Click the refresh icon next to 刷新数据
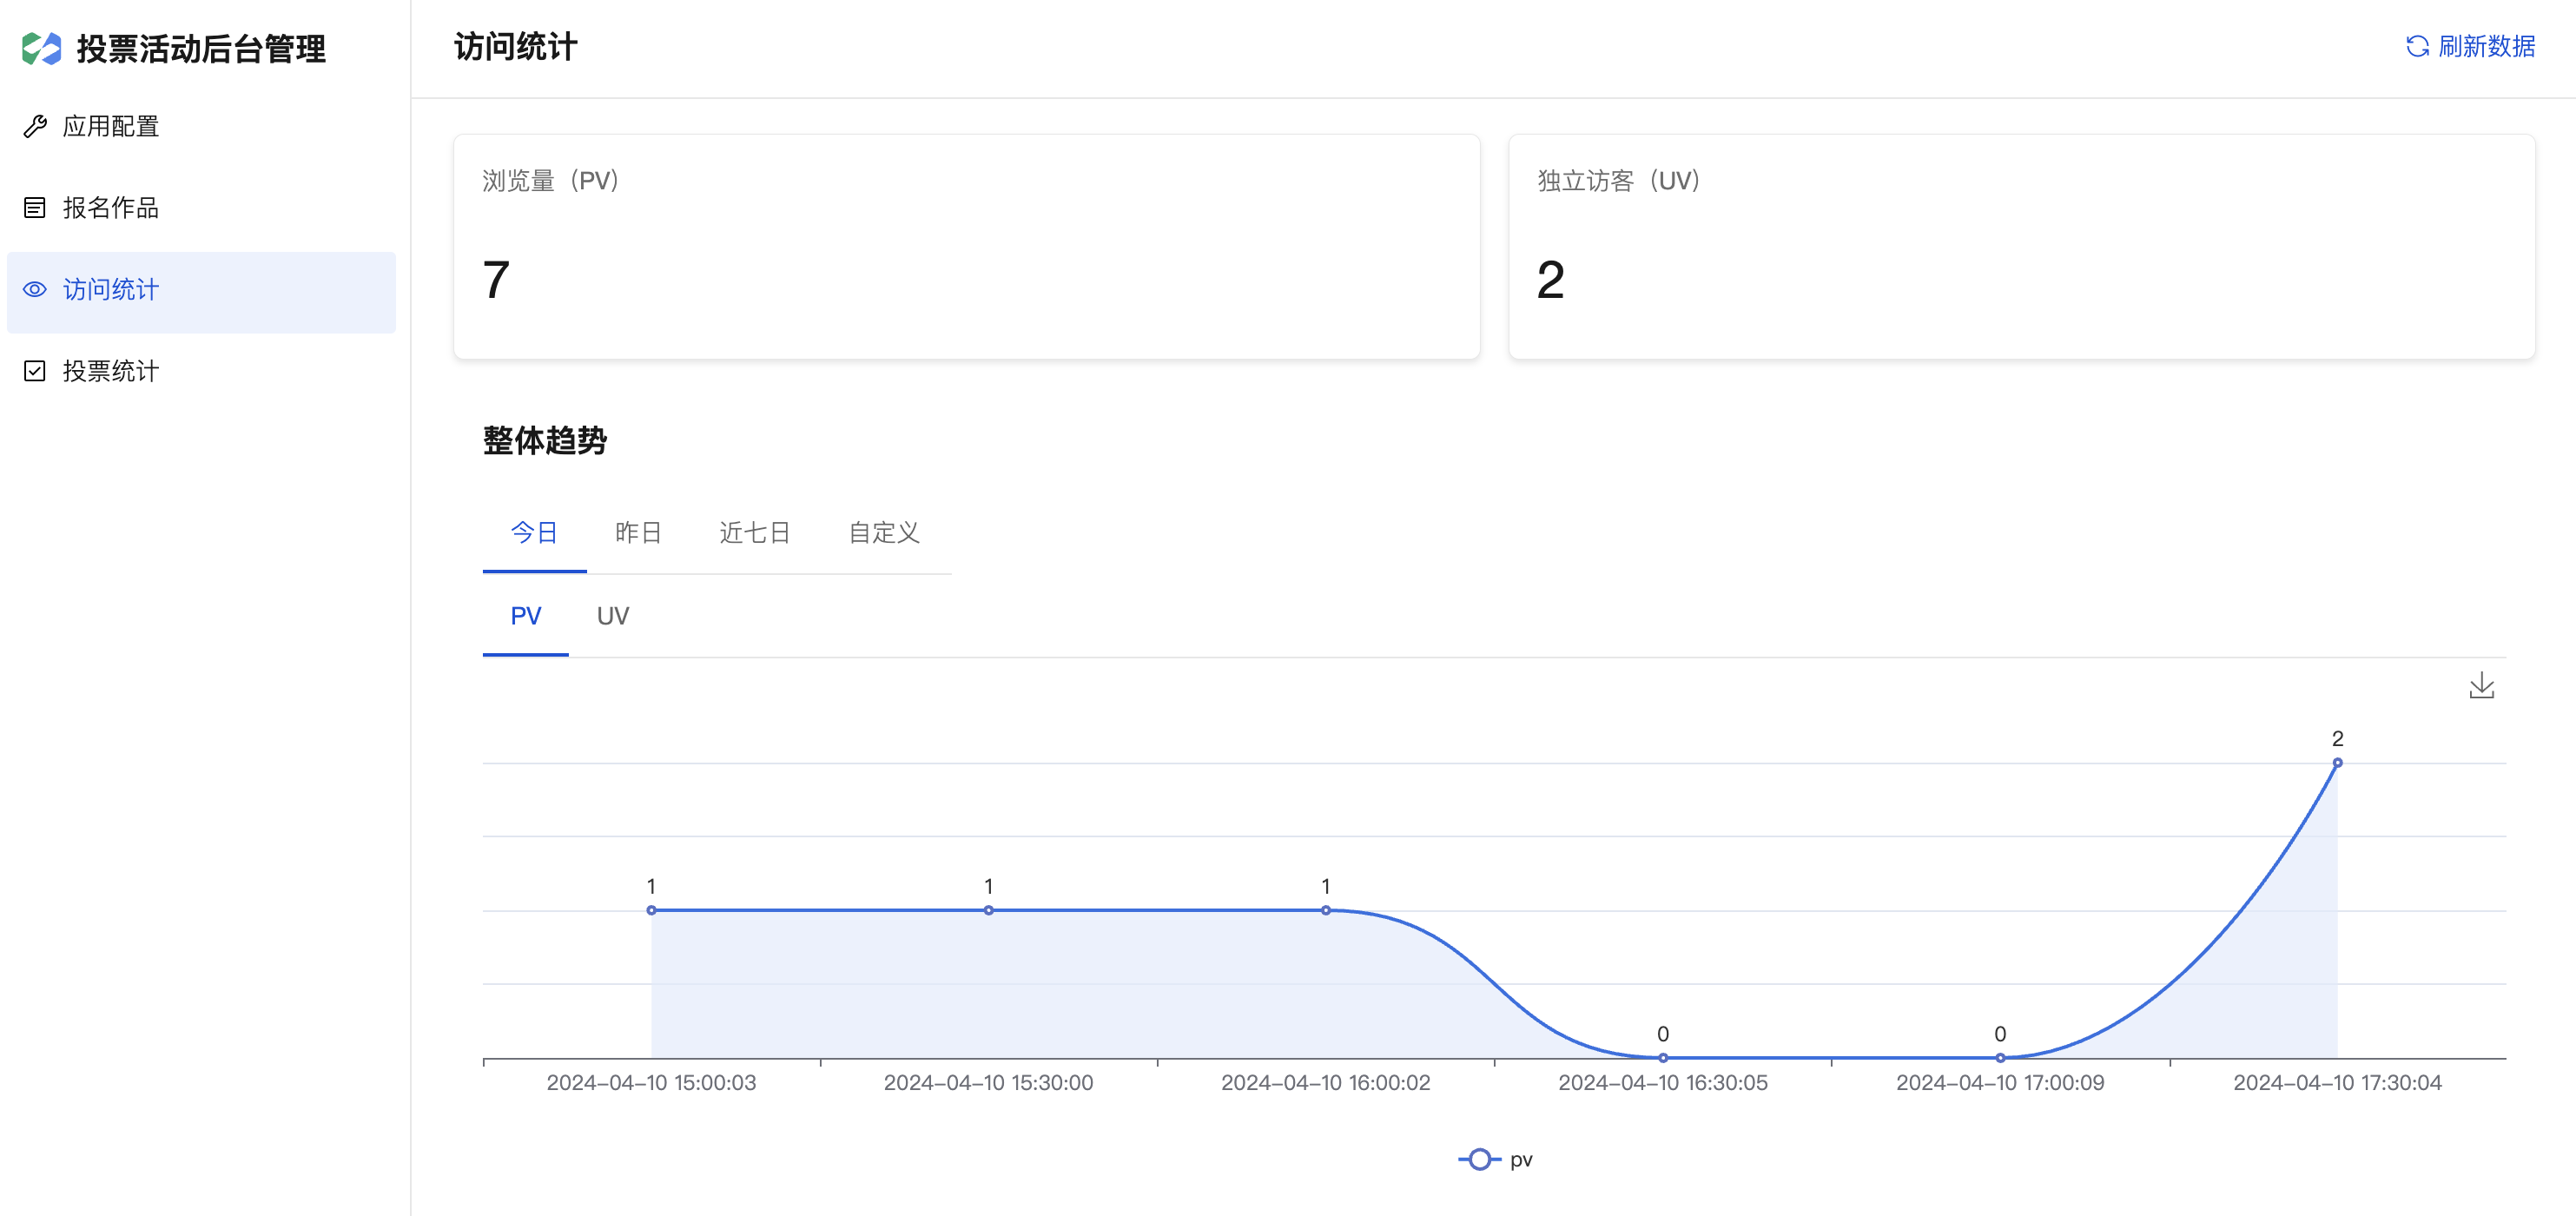The width and height of the screenshot is (2576, 1216). pyautogui.click(x=2417, y=46)
